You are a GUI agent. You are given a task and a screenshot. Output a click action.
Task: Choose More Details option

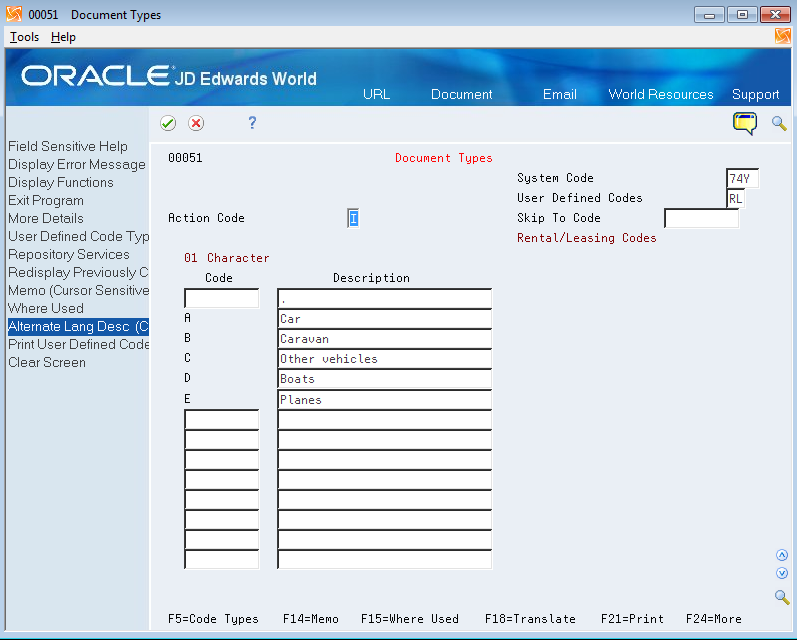pos(46,219)
